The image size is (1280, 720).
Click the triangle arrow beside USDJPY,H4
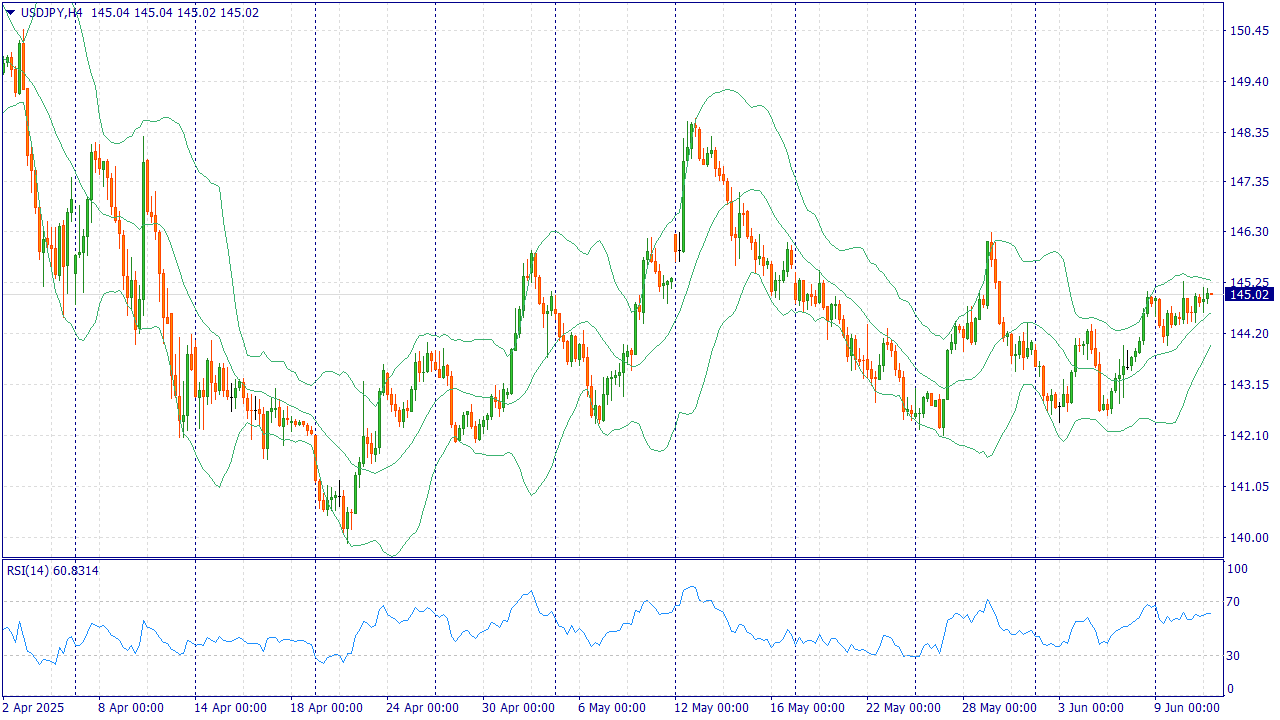(x=10, y=13)
